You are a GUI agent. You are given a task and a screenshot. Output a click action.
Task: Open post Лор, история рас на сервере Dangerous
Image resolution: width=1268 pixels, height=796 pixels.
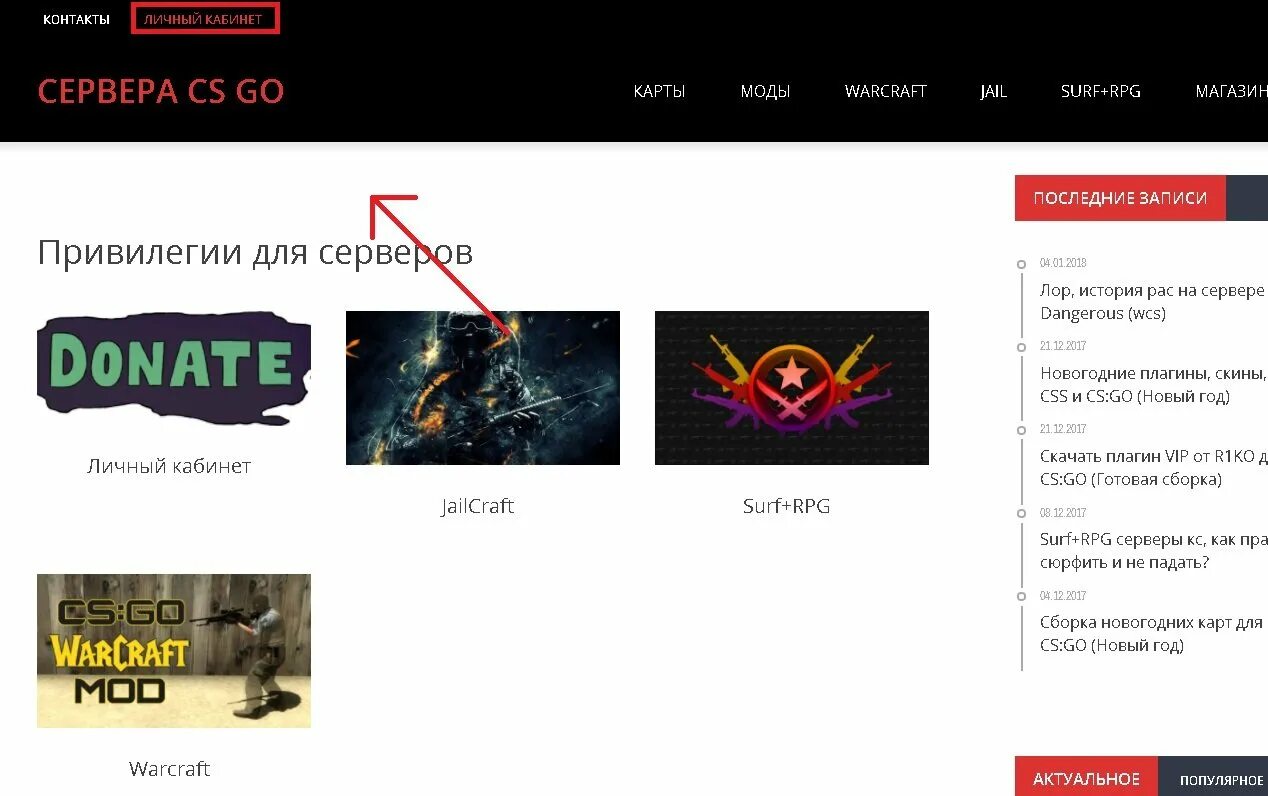point(1153,302)
